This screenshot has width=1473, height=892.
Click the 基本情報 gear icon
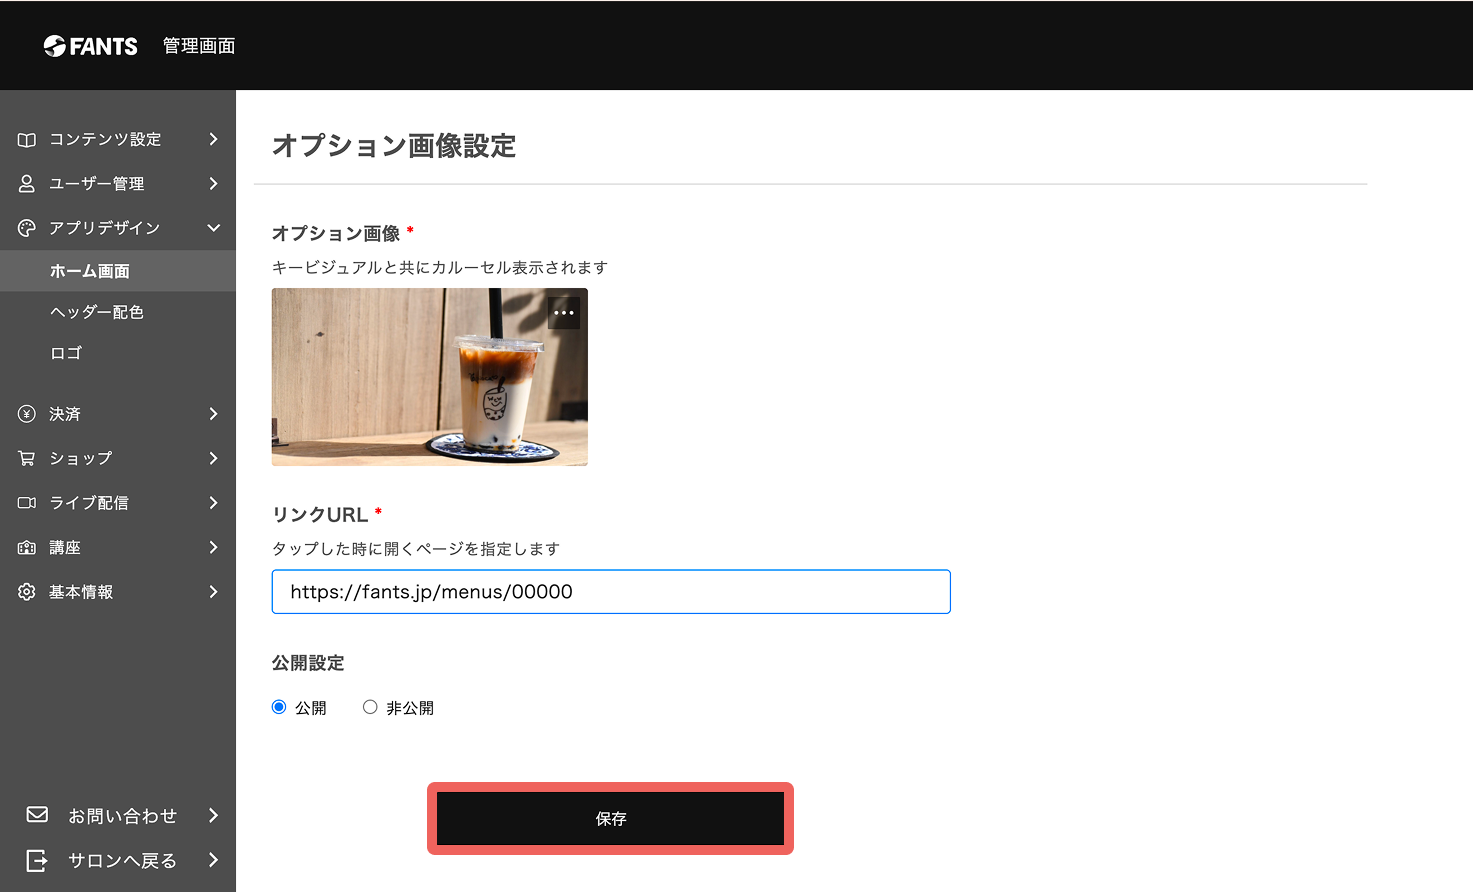click(x=27, y=592)
